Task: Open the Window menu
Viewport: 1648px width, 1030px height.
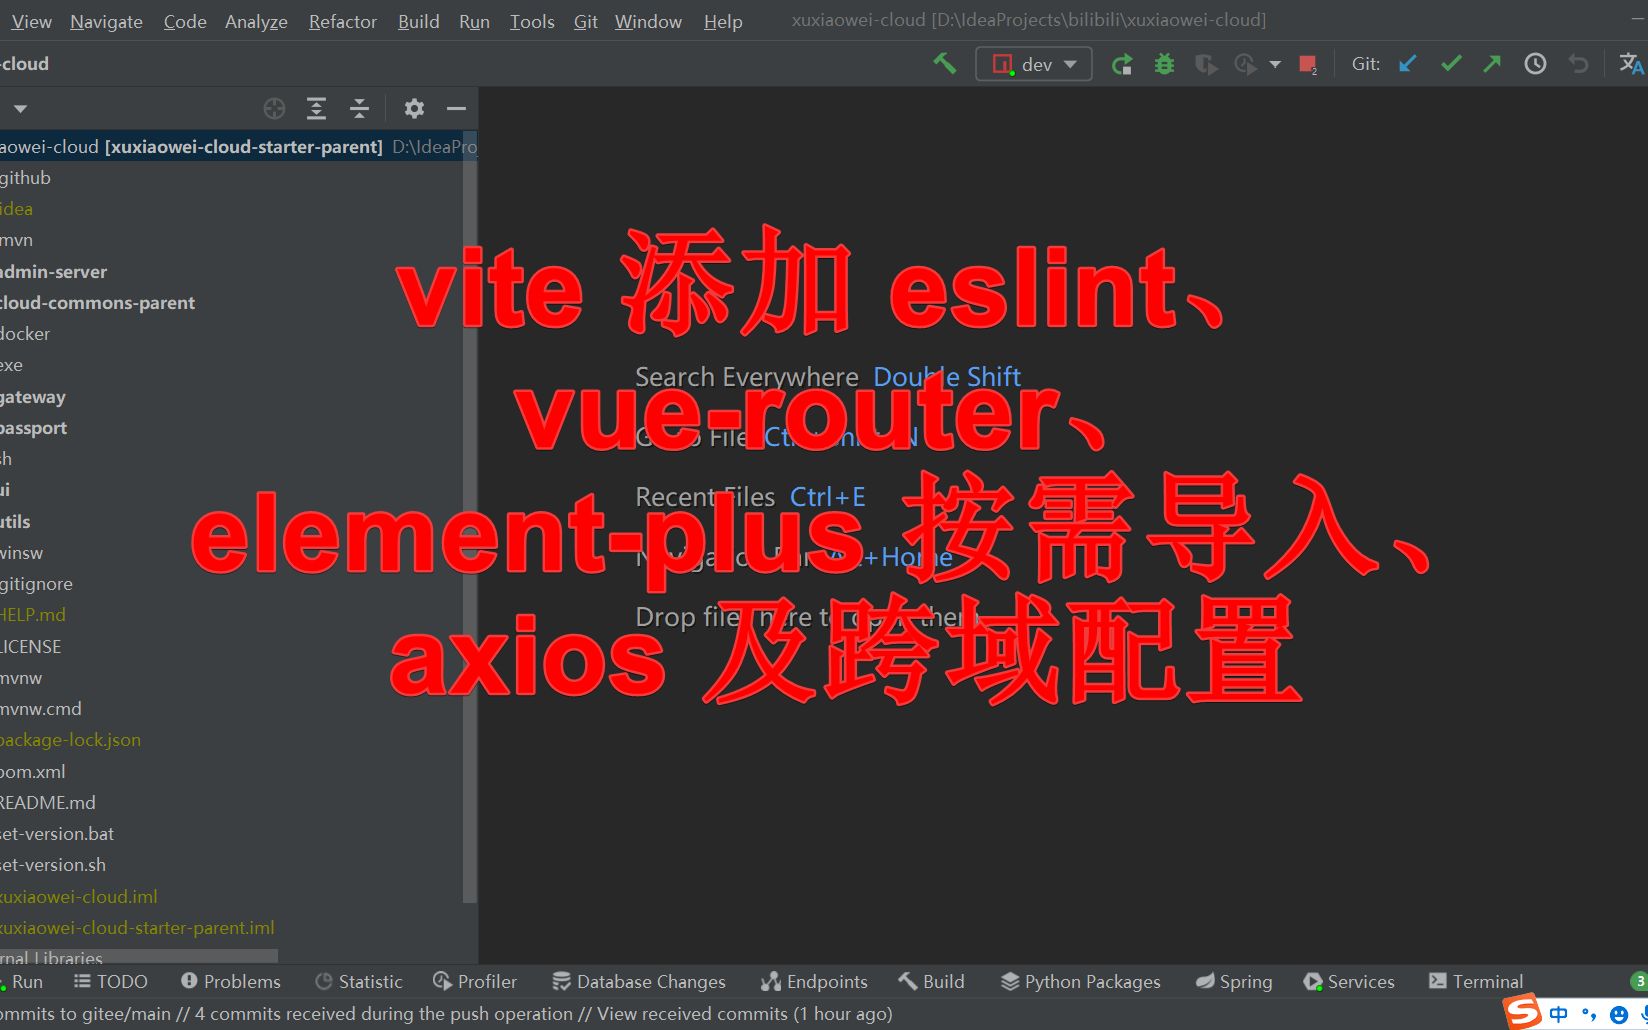Action: point(648,21)
